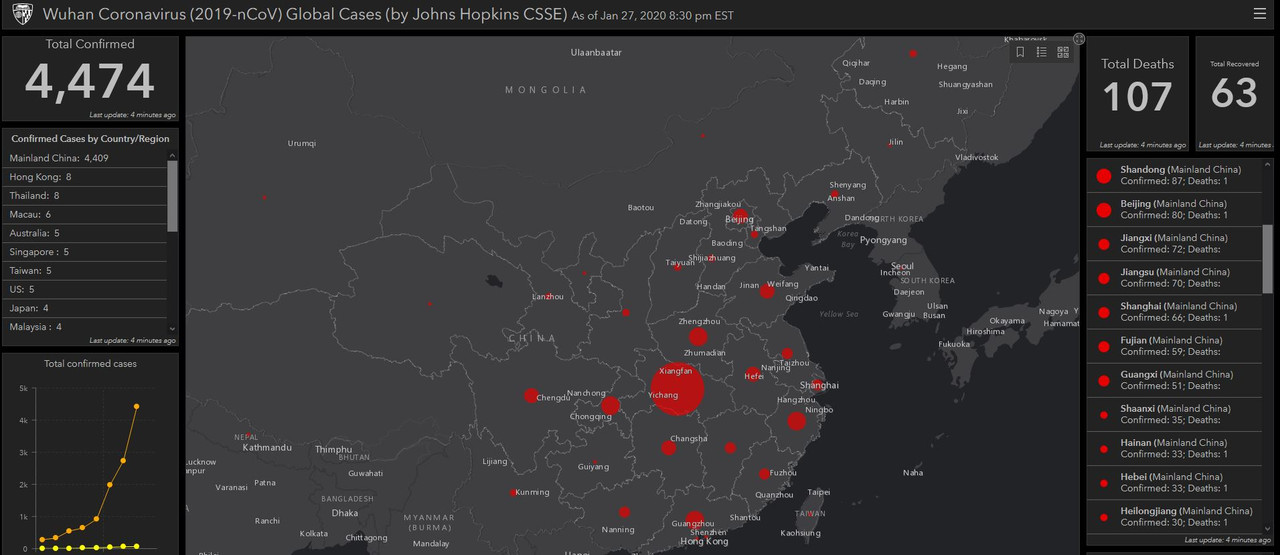
Task: Click the Total Confirmed 4,474 number
Action: [90, 82]
